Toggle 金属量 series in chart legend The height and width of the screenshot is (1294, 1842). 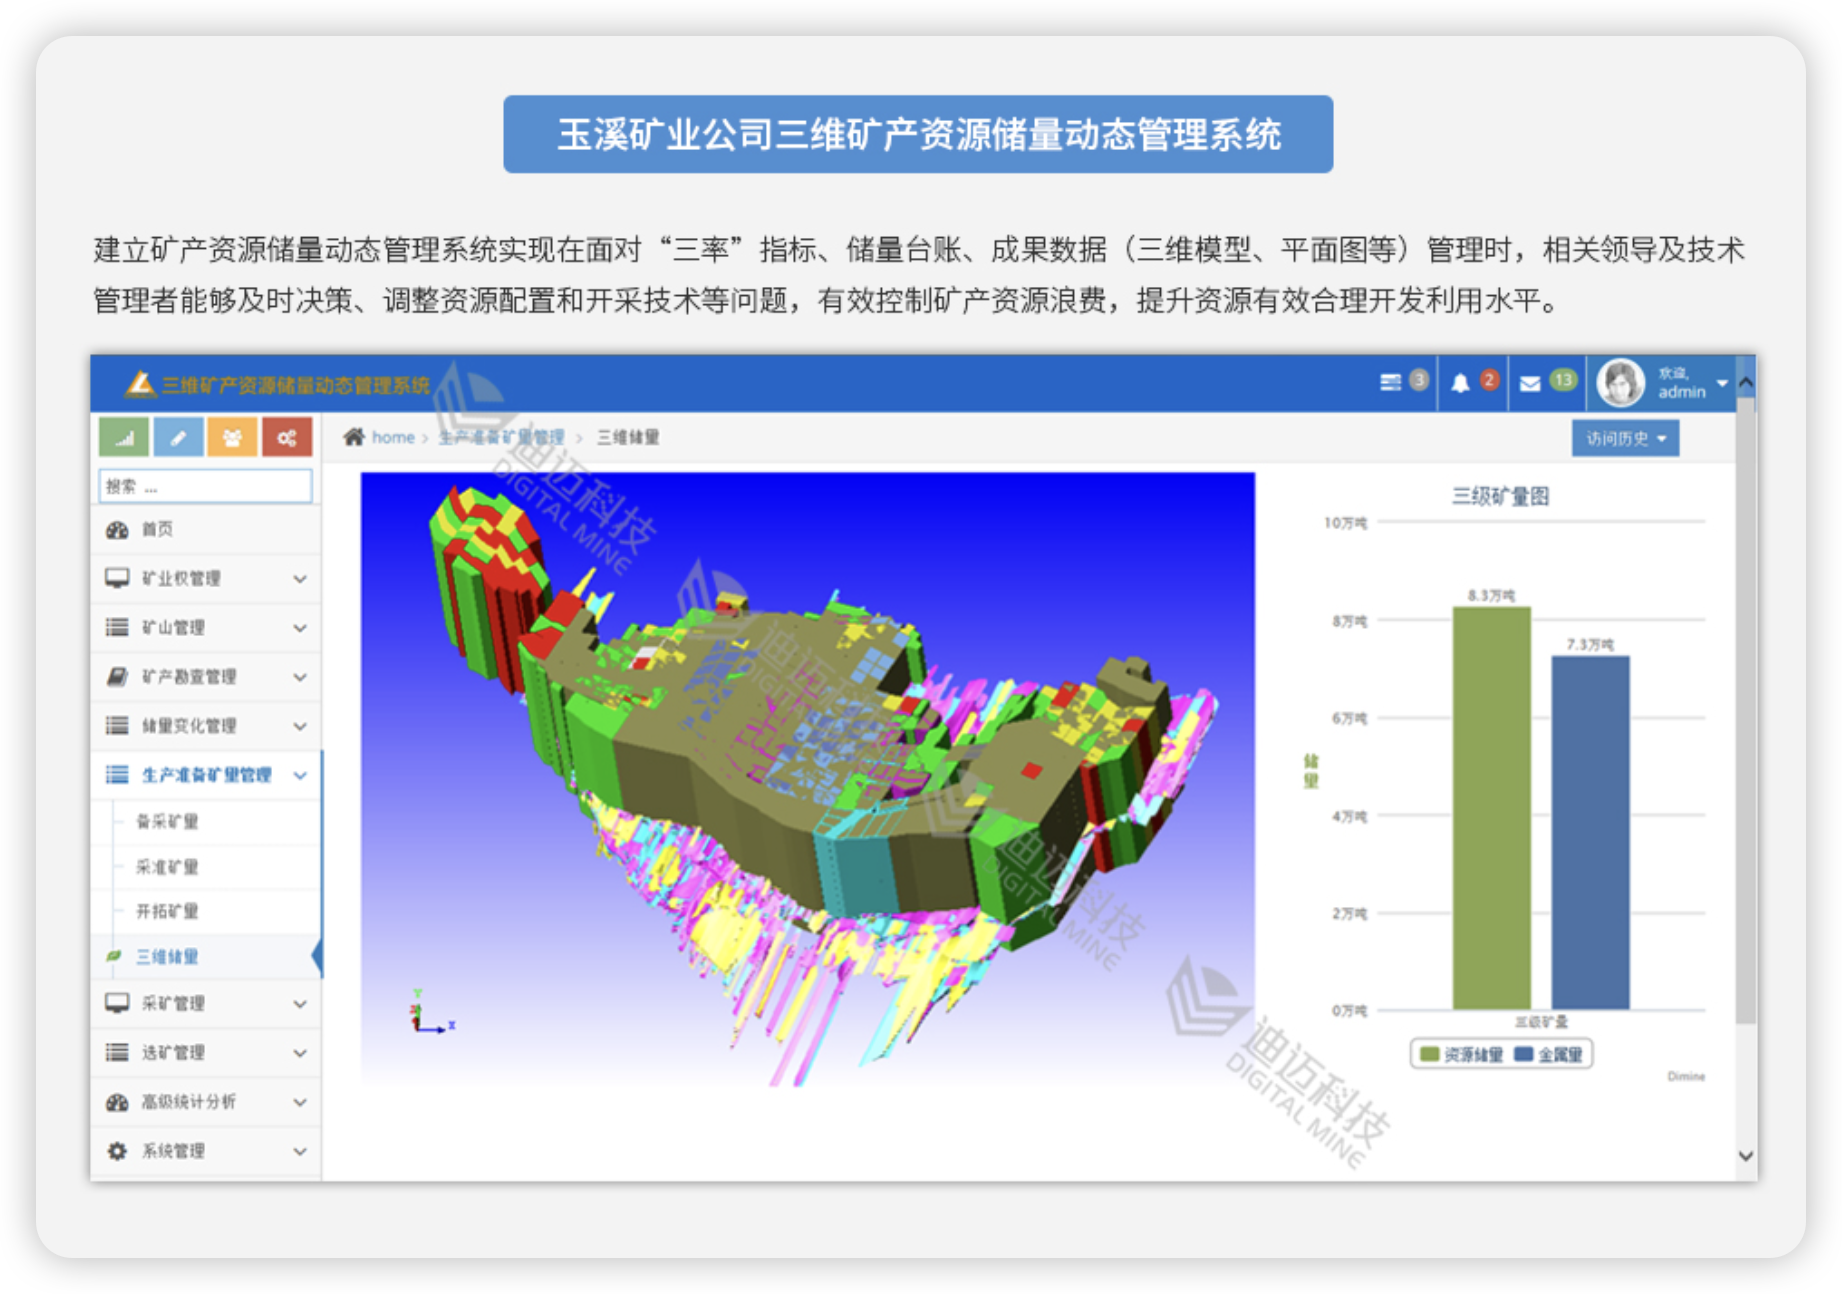tap(1549, 1054)
